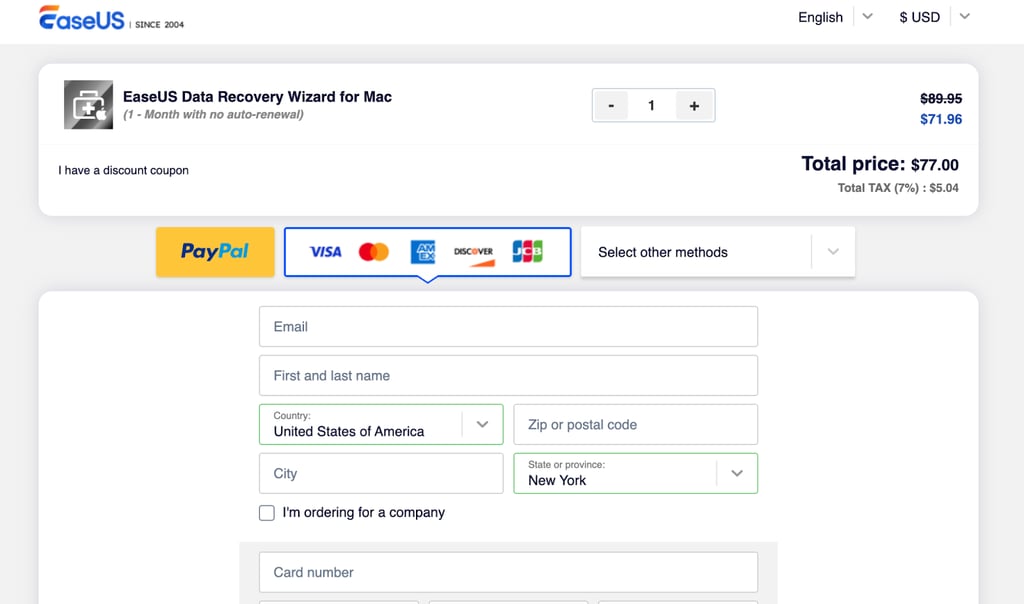This screenshot has width=1024, height=604.
Task: Focus the City input field
Action: pyautogui.click(x=381, y=473)
